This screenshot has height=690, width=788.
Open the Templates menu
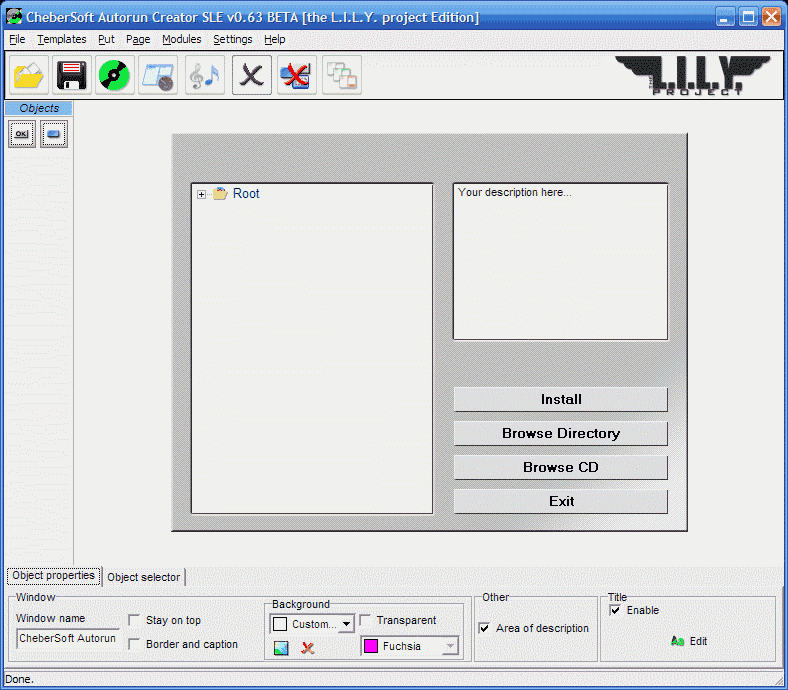(x=62, y=39)
